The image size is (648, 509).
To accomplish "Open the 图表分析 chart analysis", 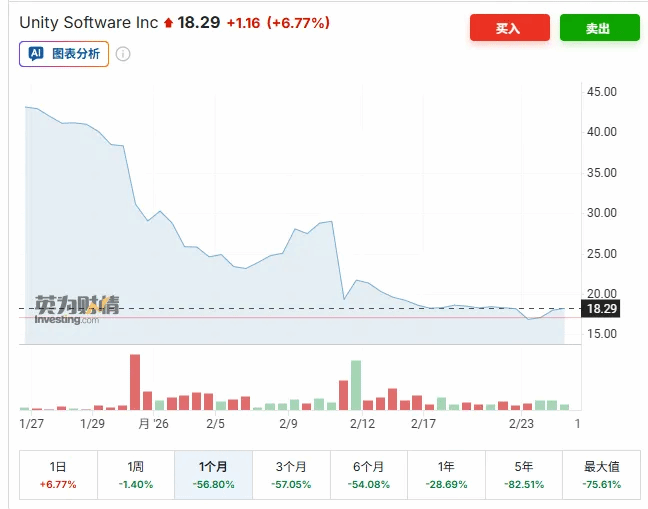I will coord(75,54).
